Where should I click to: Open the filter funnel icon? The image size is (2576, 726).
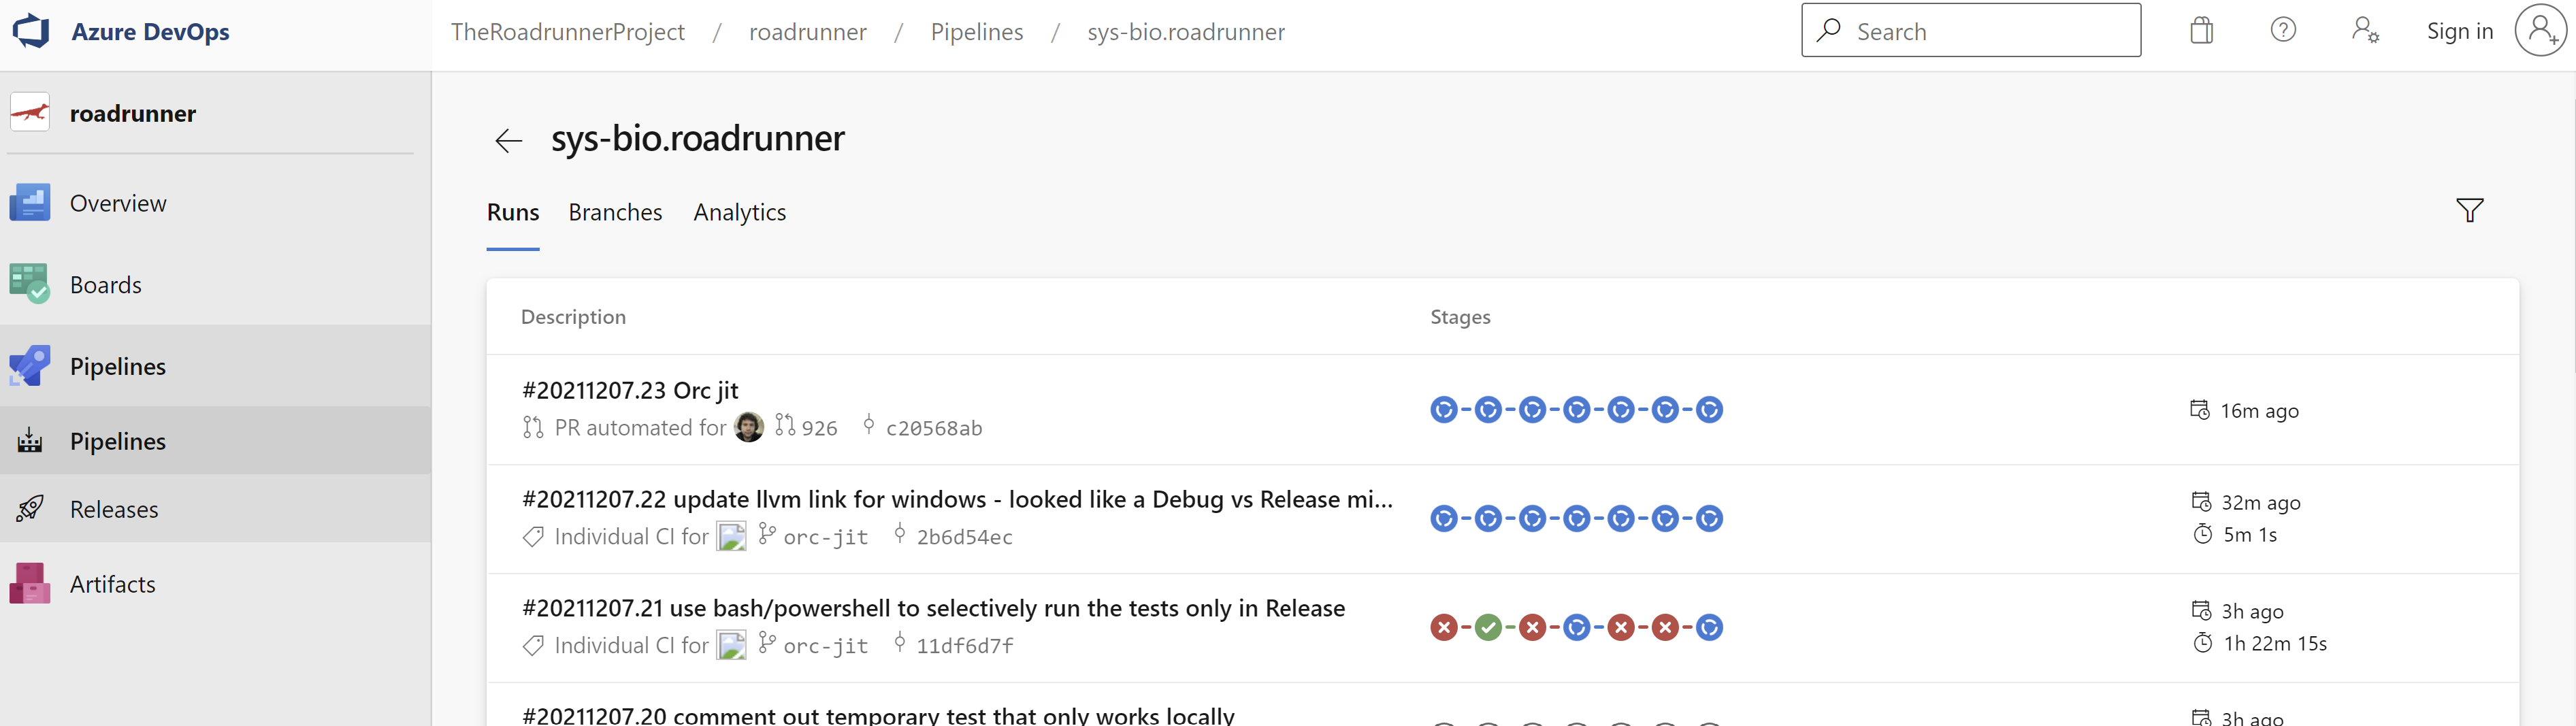click(x=2470, y=210)
